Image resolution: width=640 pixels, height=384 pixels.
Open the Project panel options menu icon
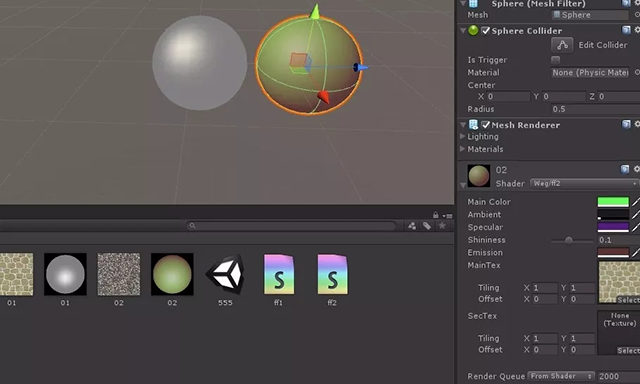click(x=448, y=216)
